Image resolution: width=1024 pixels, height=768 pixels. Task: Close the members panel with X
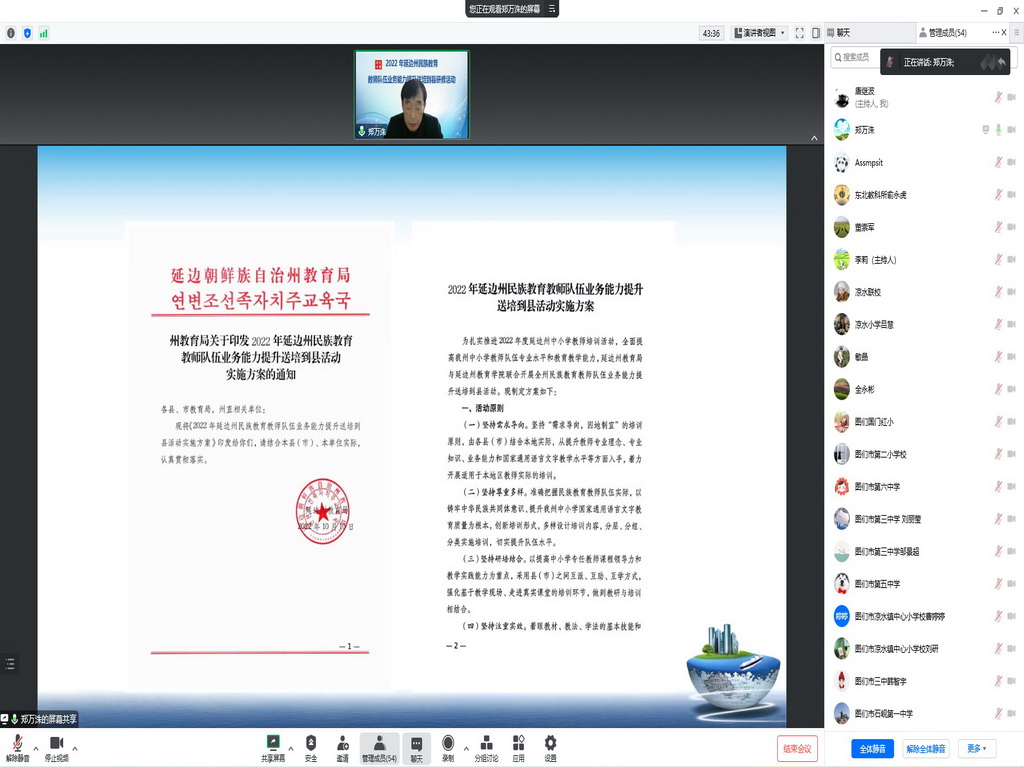1004,32
